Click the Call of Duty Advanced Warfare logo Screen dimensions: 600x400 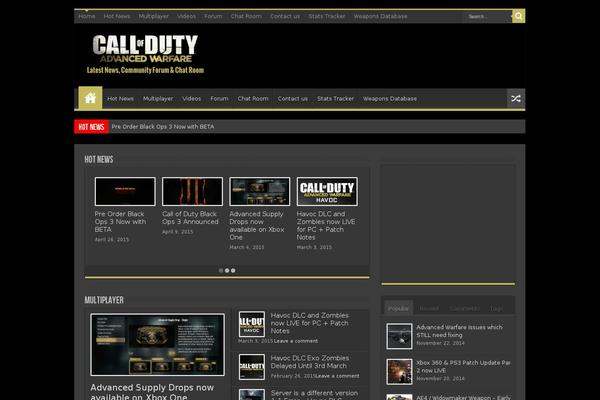[145, 54]
